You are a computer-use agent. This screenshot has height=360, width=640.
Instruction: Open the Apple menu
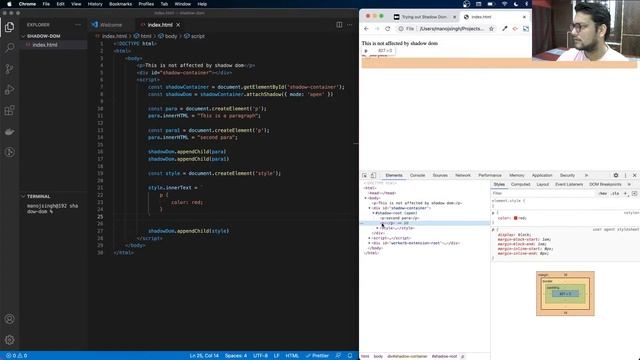pos(9,4)
